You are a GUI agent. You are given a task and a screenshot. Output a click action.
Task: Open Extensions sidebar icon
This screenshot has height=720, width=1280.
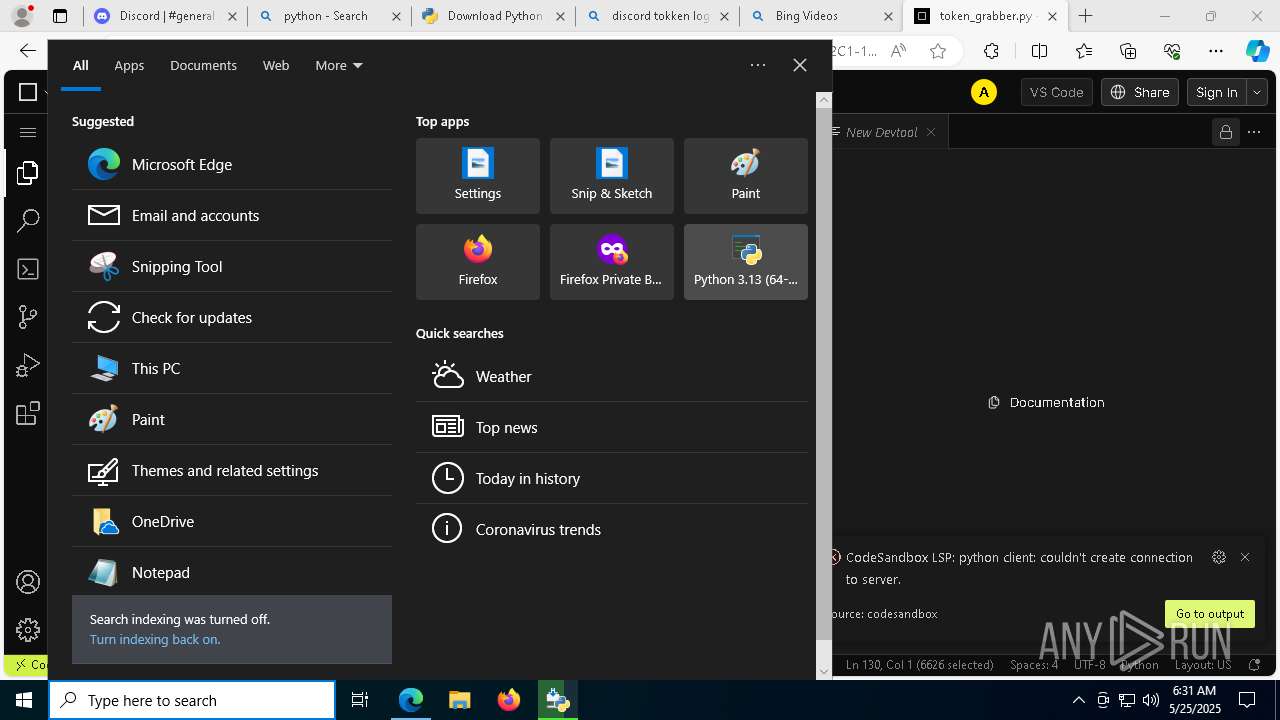(27, 413)
